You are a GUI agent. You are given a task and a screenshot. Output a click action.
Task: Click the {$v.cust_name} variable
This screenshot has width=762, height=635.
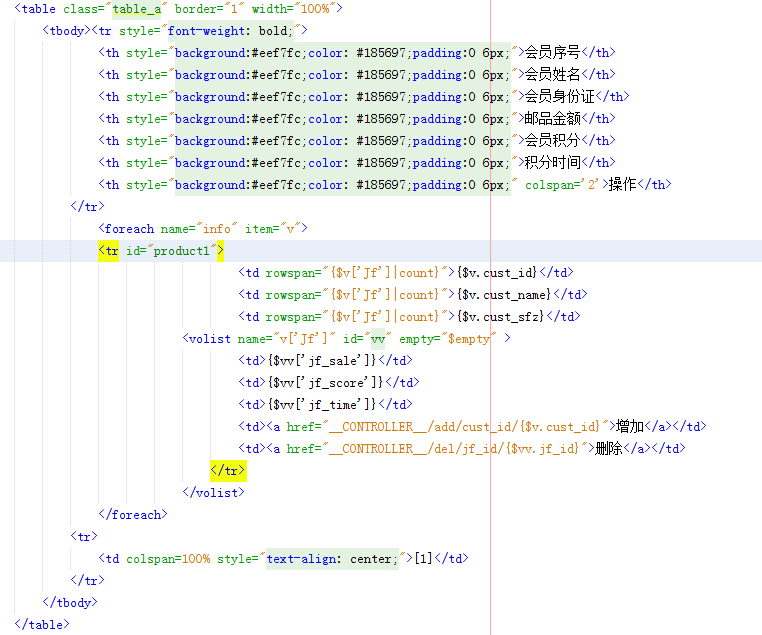504,295
